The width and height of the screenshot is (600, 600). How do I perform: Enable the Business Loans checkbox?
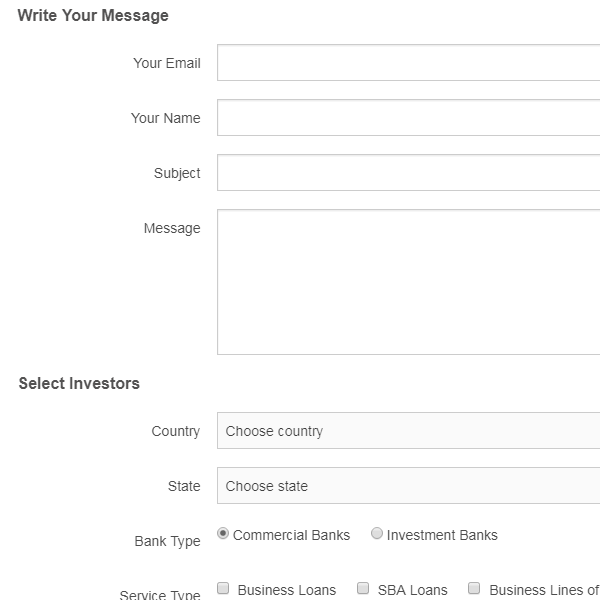click(x=224, y=589)
